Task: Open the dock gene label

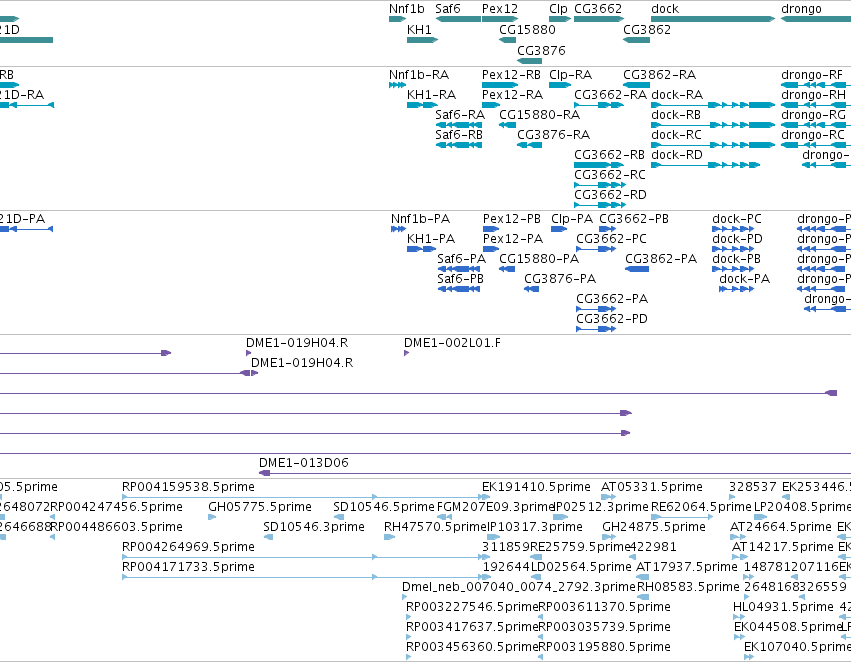Action: click(x=665, y=9)
